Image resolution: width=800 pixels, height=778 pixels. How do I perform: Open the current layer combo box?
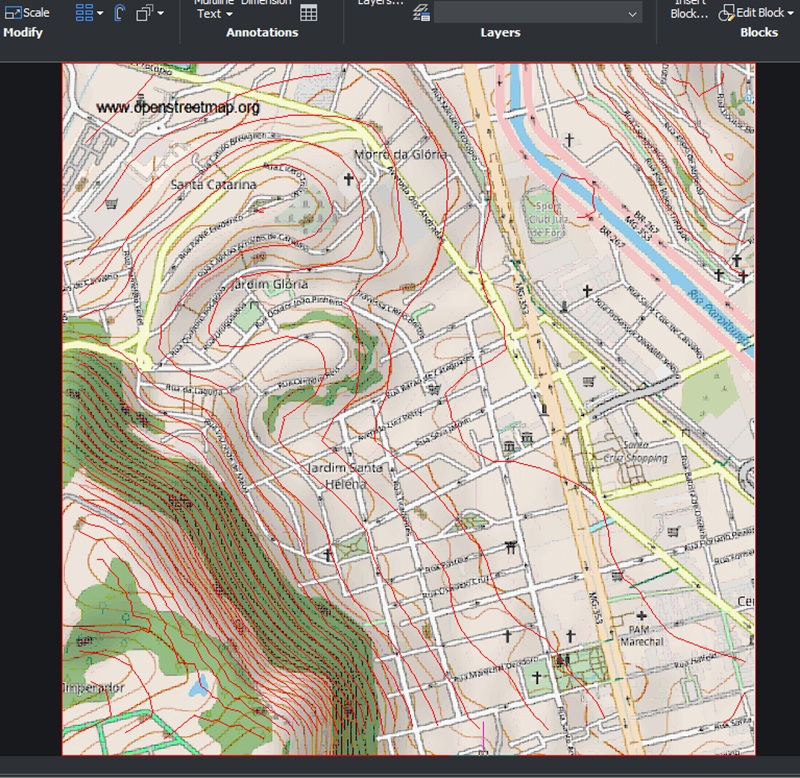pyautogui.click(x=538, y=13)
